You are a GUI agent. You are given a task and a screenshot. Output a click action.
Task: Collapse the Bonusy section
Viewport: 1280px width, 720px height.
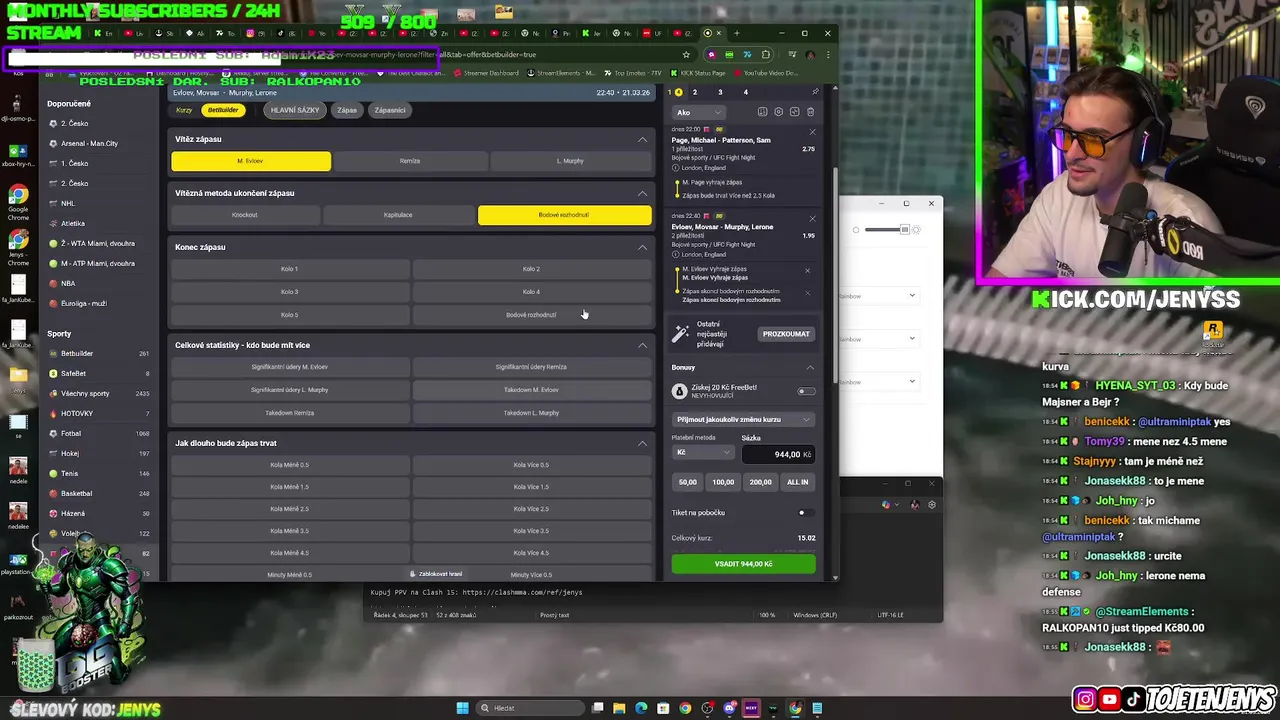(810, 367)
